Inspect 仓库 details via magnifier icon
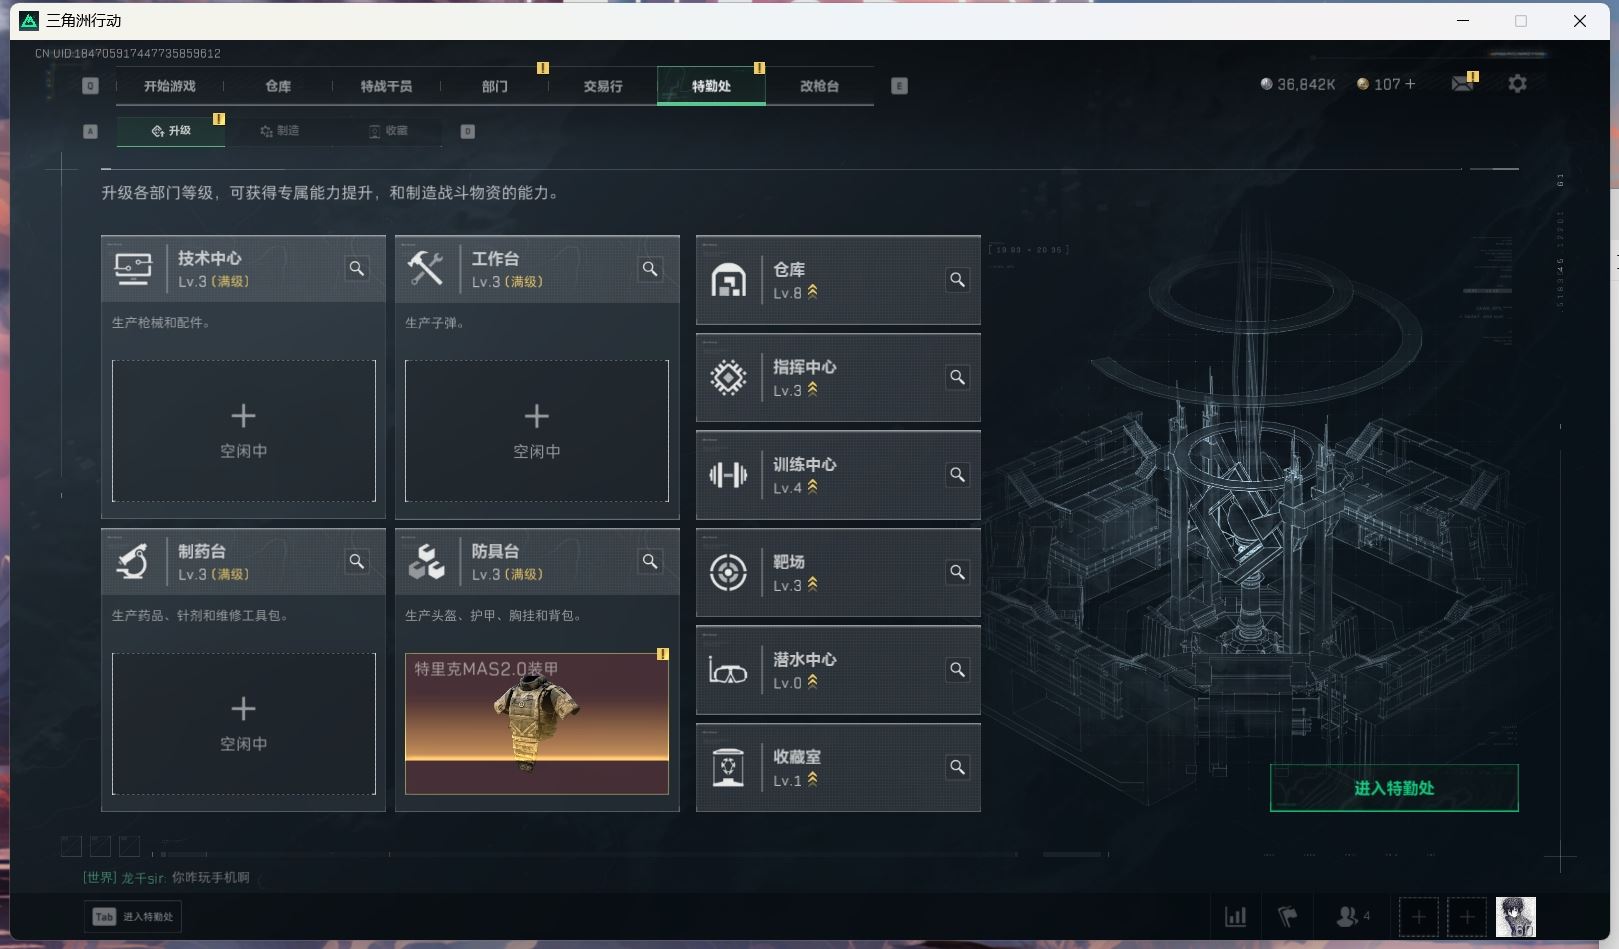This screenshot has width=1619, height=949. point(957,280)
